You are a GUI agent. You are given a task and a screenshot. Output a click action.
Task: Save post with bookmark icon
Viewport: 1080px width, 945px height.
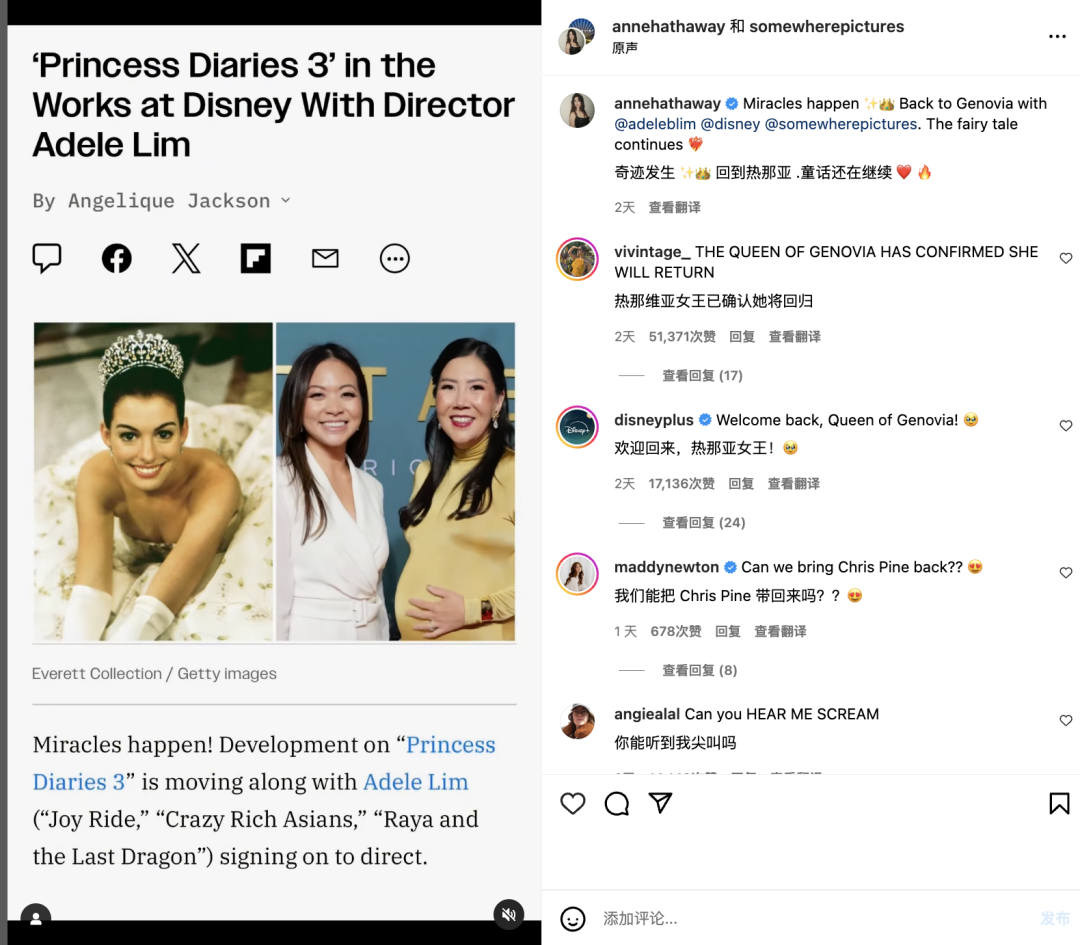tap(1059, 803)
